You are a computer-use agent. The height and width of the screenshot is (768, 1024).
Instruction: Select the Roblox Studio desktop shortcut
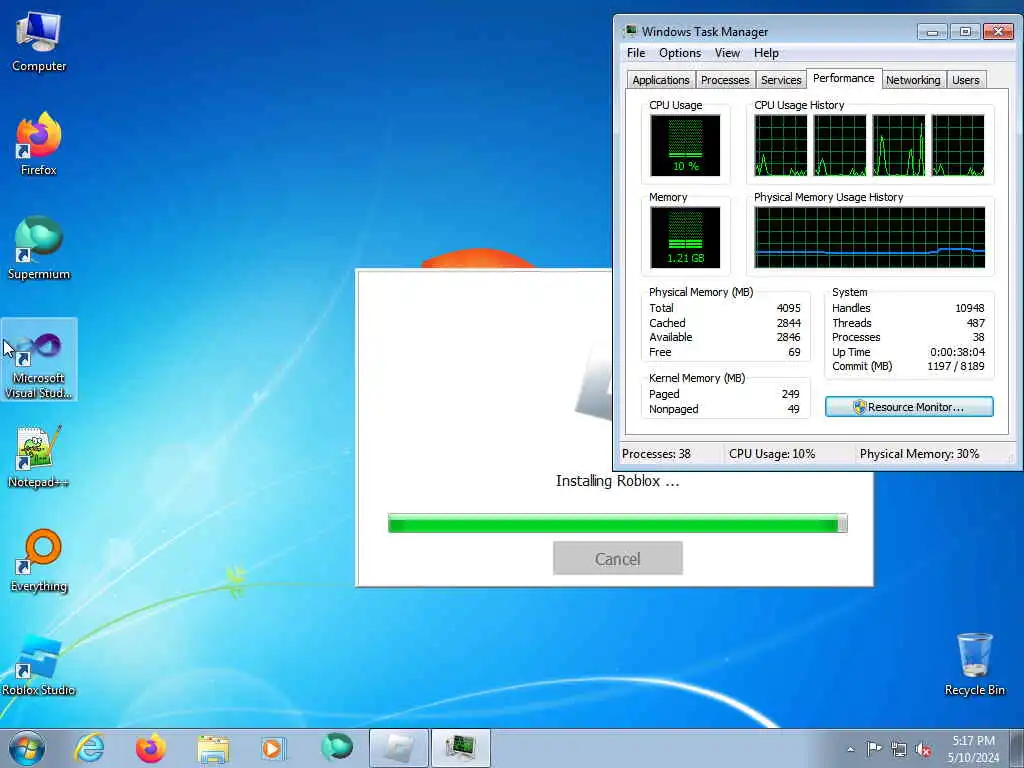(39, 665)
